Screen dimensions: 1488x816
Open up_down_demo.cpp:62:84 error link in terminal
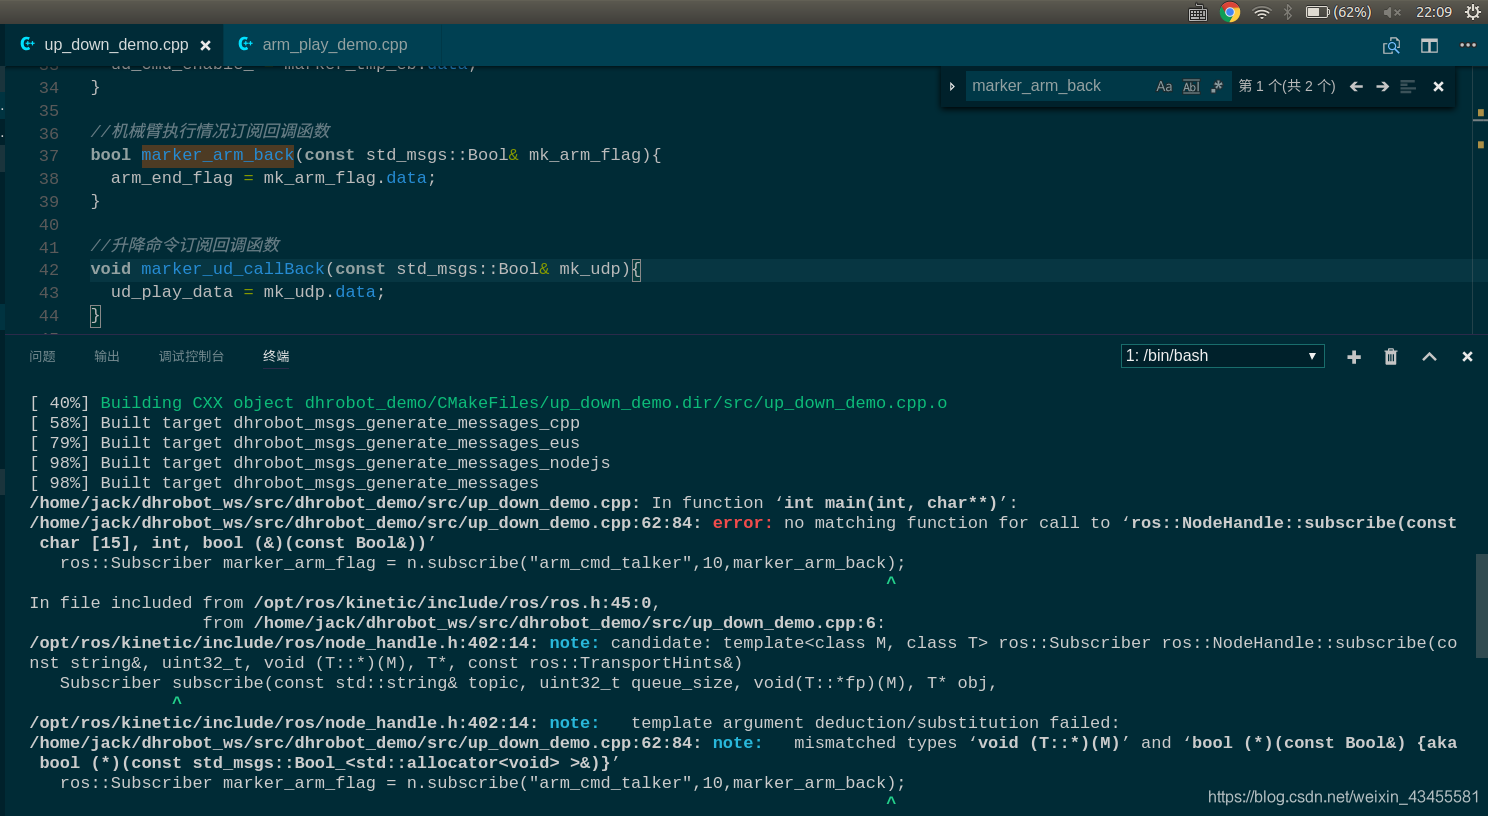point(366,523)
